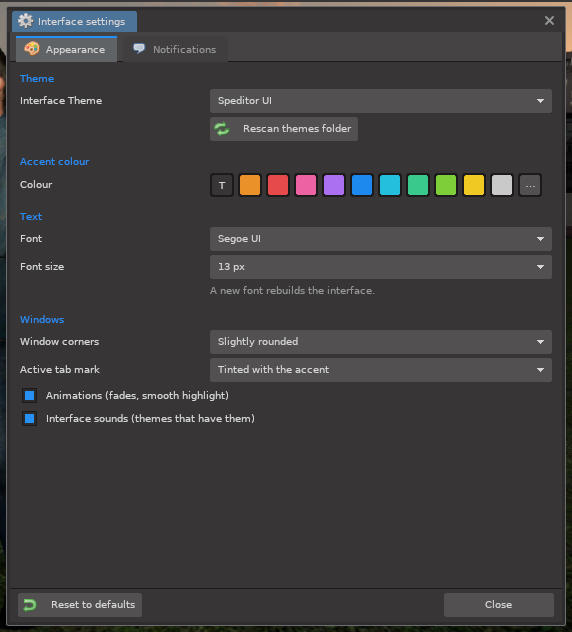
Task: Click the green reset arrow icon
Action: 30,605
